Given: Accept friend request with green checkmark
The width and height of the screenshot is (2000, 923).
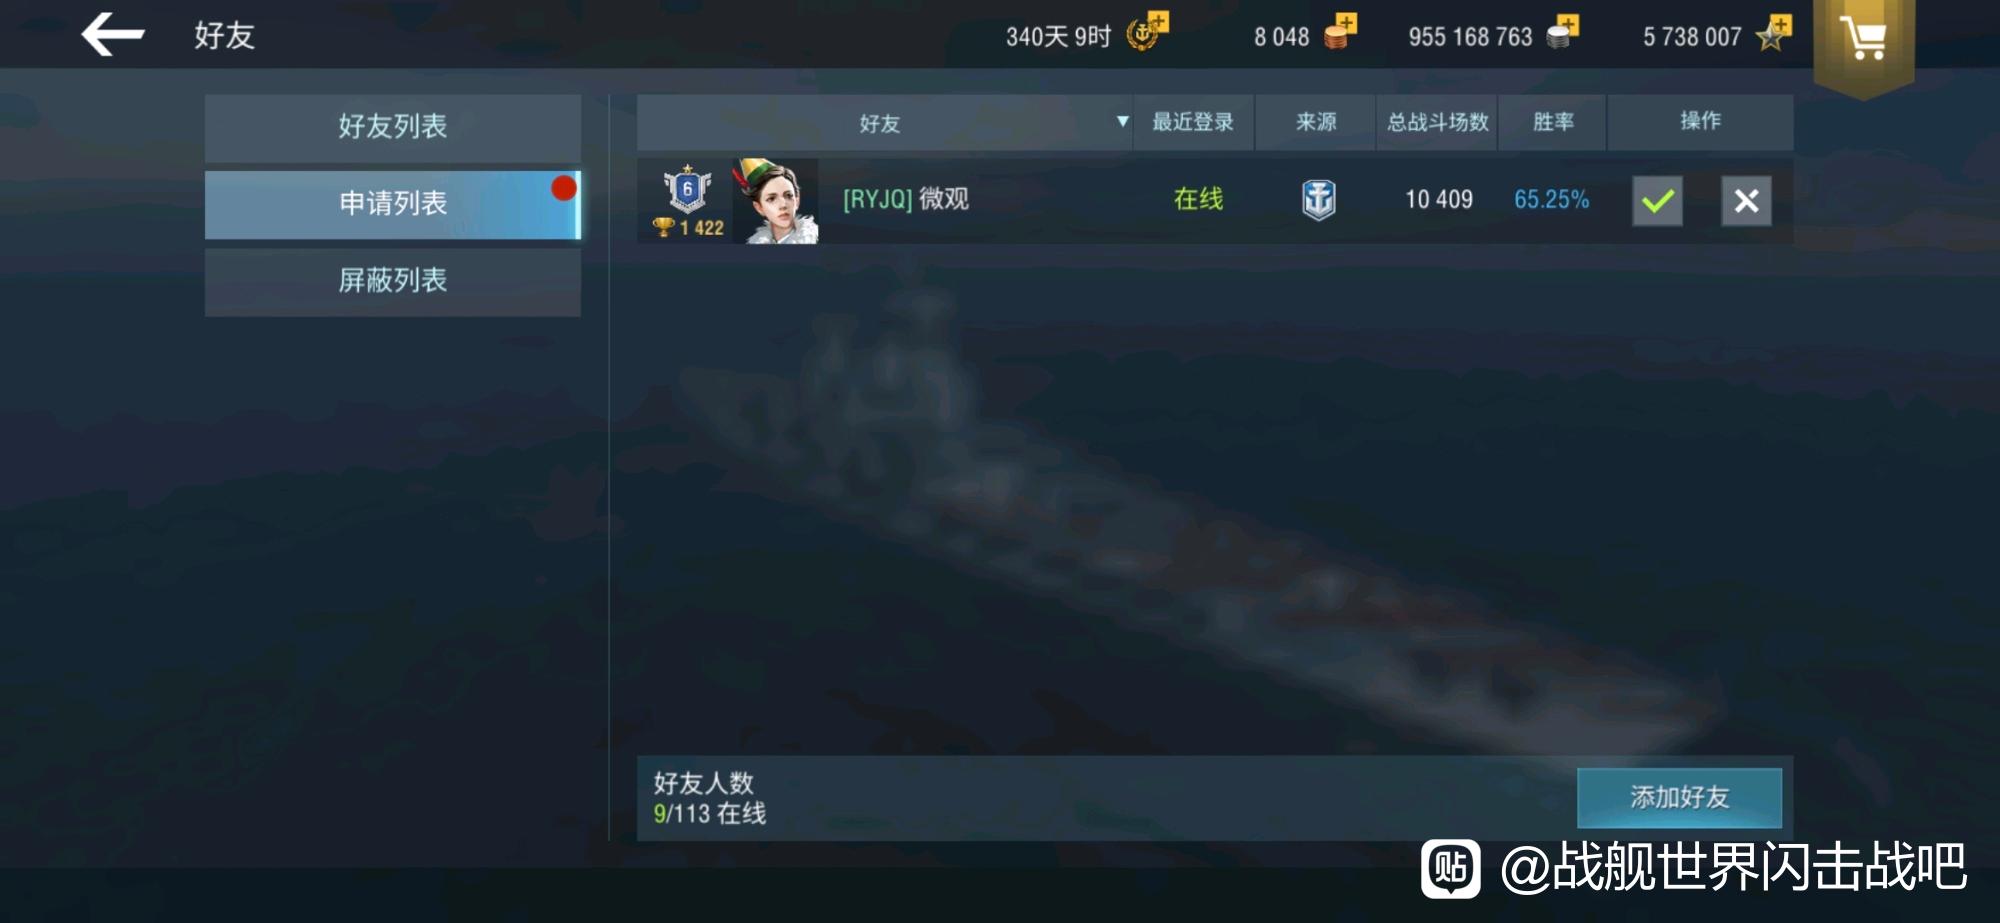Looking at the screenshot, I should [1657, 201].
